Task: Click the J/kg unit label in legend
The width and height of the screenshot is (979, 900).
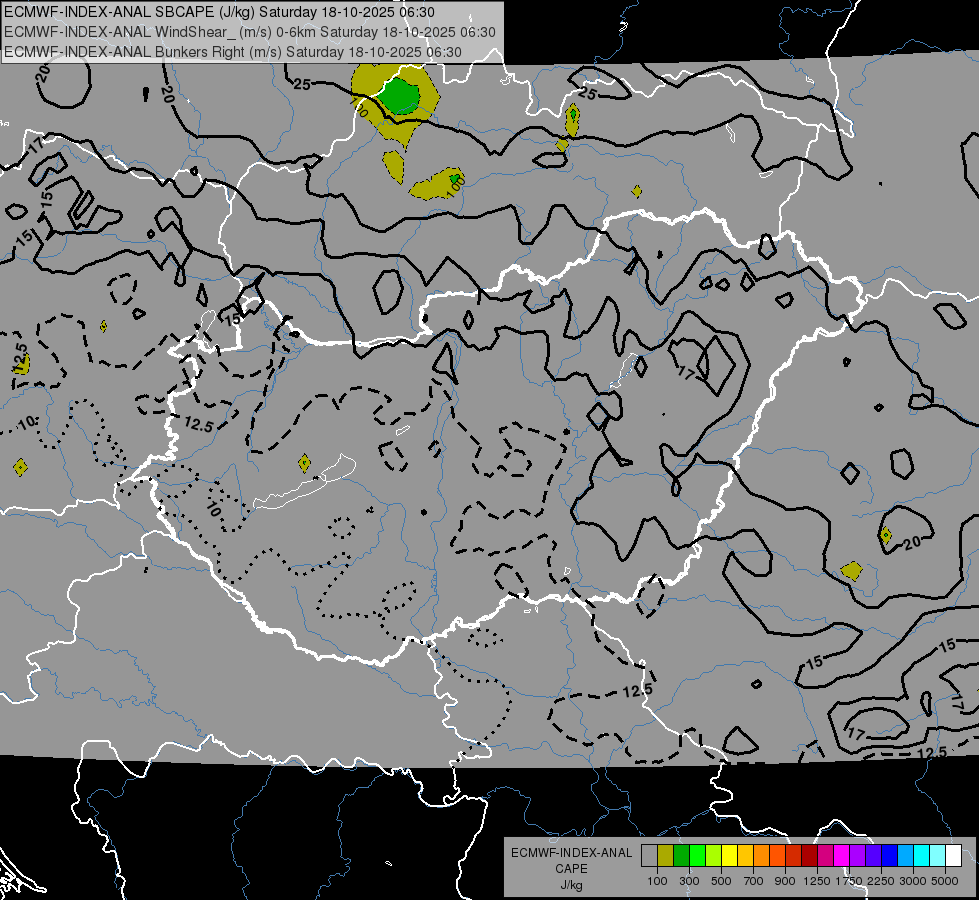Action: 571,885
